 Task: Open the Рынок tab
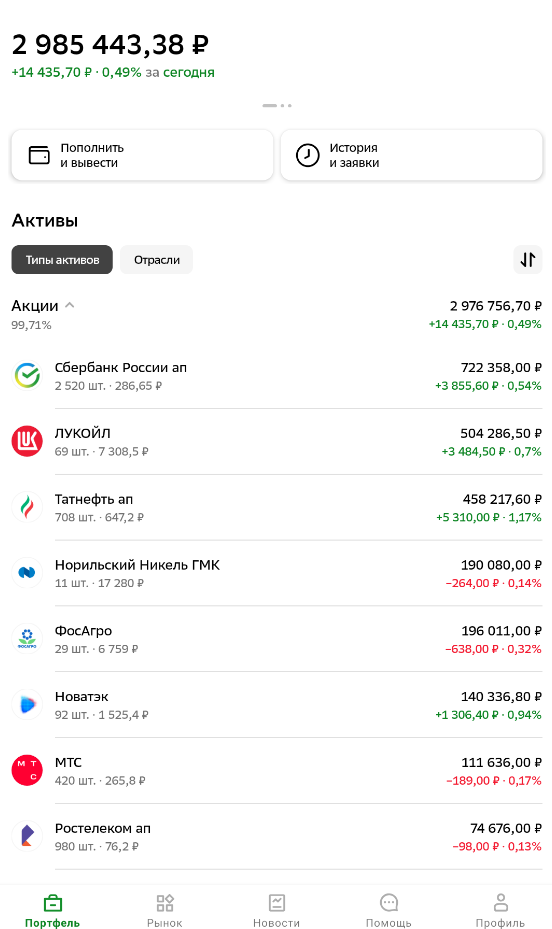pyautogui.click(x=165, y=911)
